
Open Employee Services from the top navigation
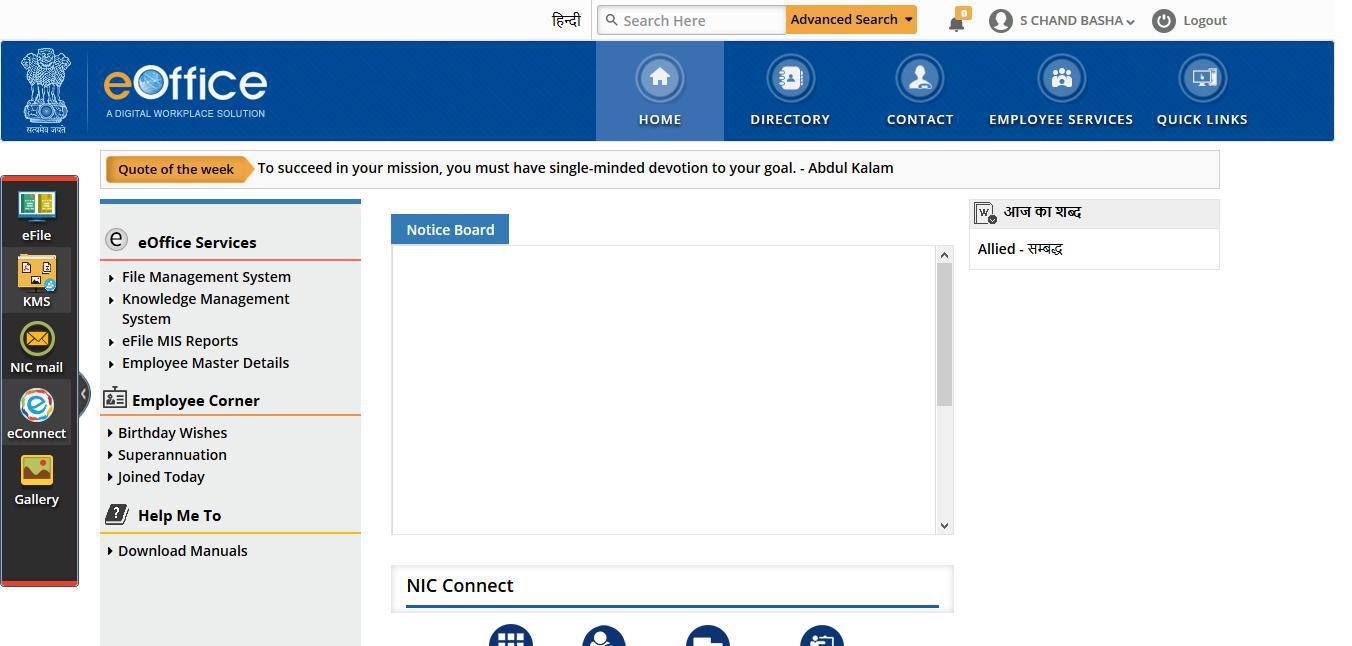[1061, 90]
